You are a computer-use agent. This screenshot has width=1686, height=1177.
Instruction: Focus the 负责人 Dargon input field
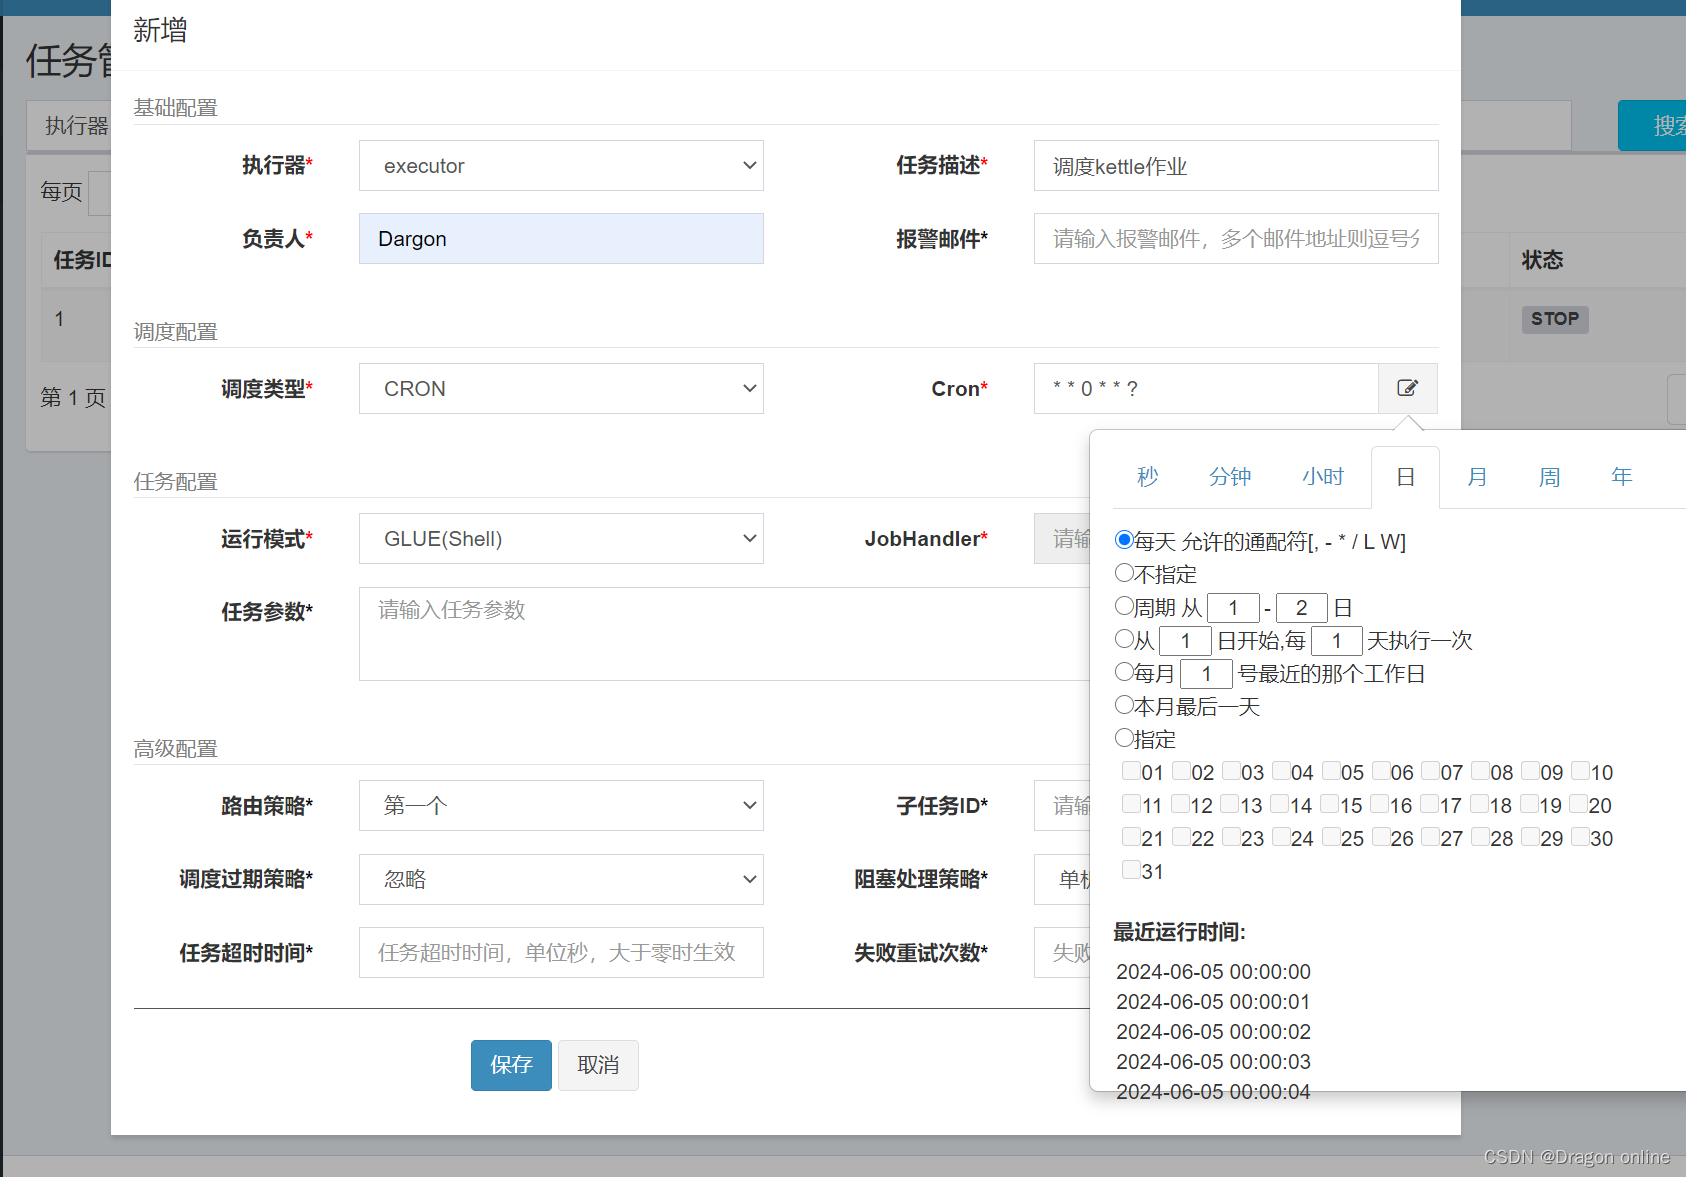[561, 239]
